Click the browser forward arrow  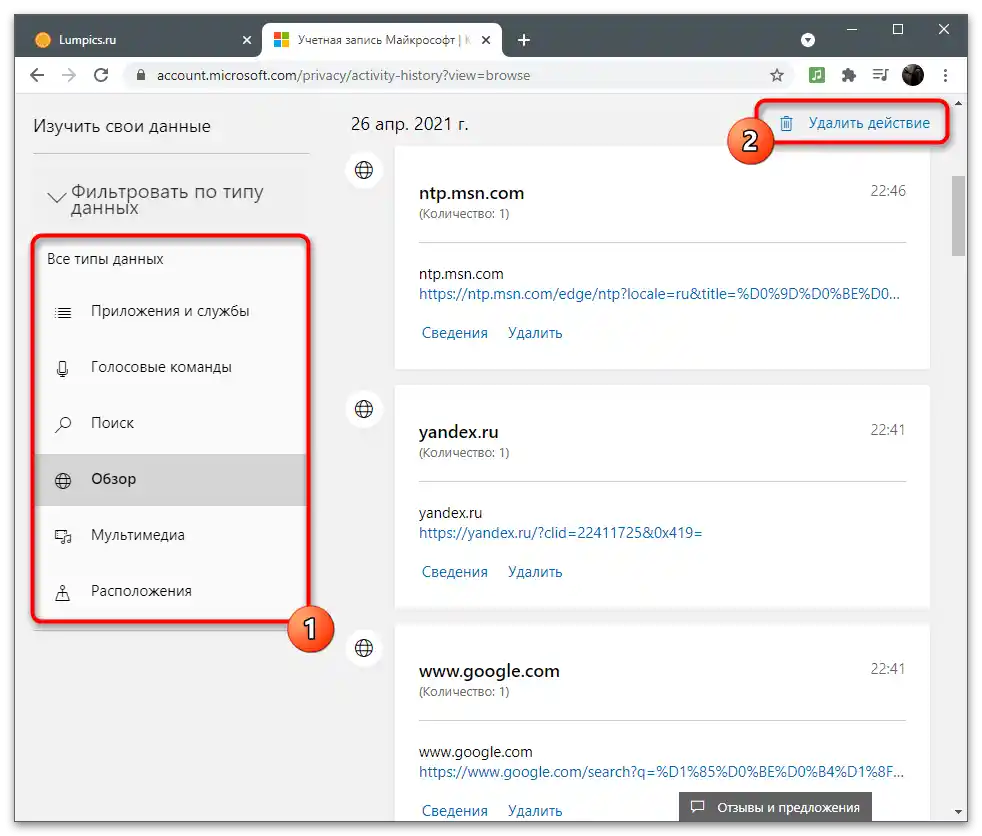pos(69,75)
